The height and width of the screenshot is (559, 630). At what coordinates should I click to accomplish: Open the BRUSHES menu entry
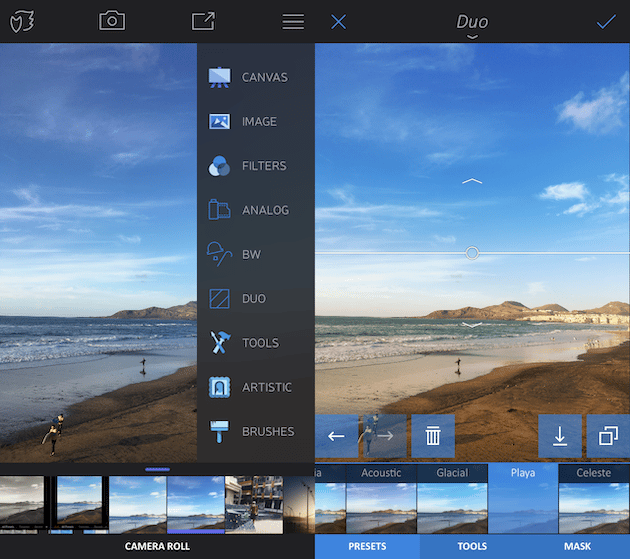pyautogui.click(x=268, y=431)
